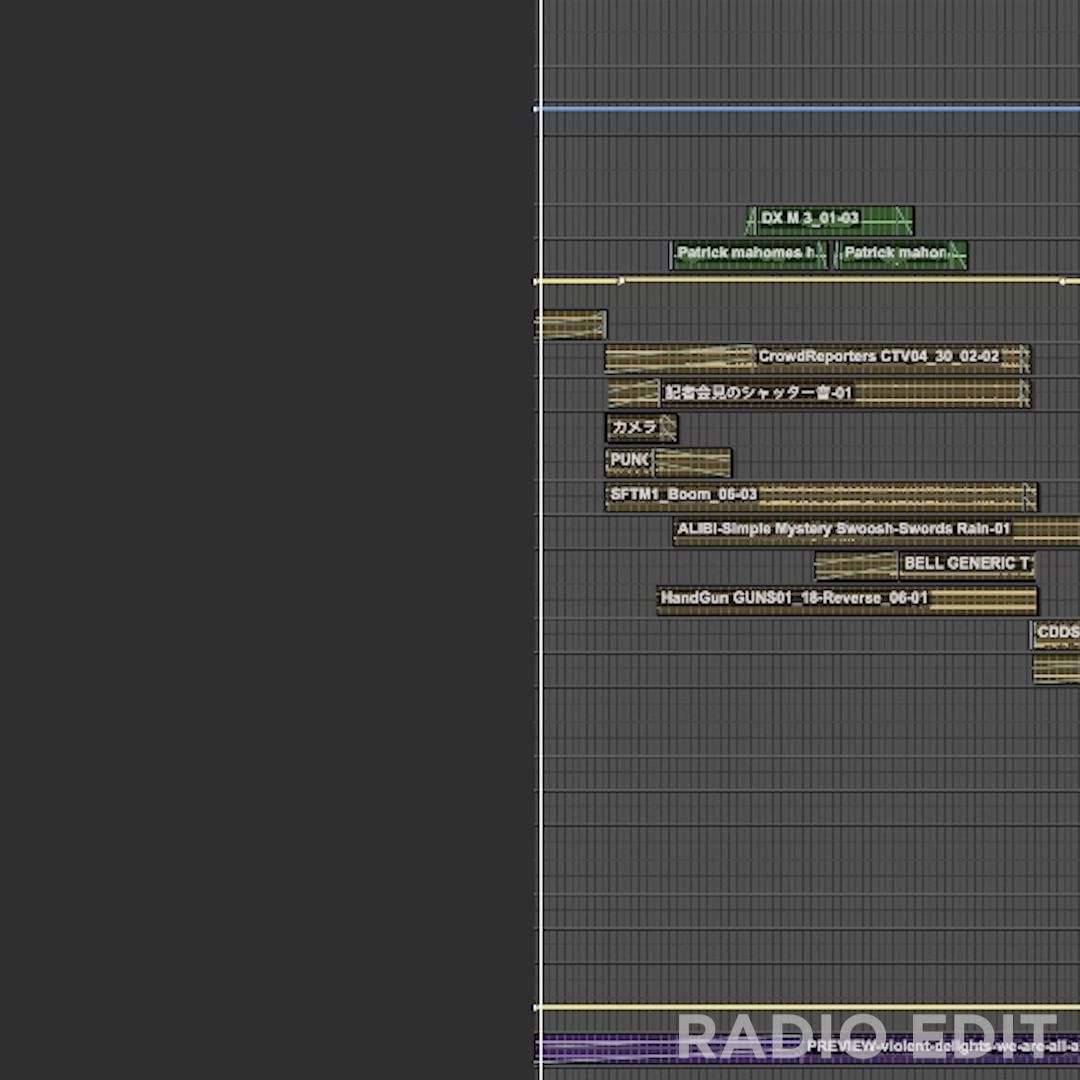Click the blue automation line near top
This screenshot has width=1080, height=1080.
coord(800,108)
